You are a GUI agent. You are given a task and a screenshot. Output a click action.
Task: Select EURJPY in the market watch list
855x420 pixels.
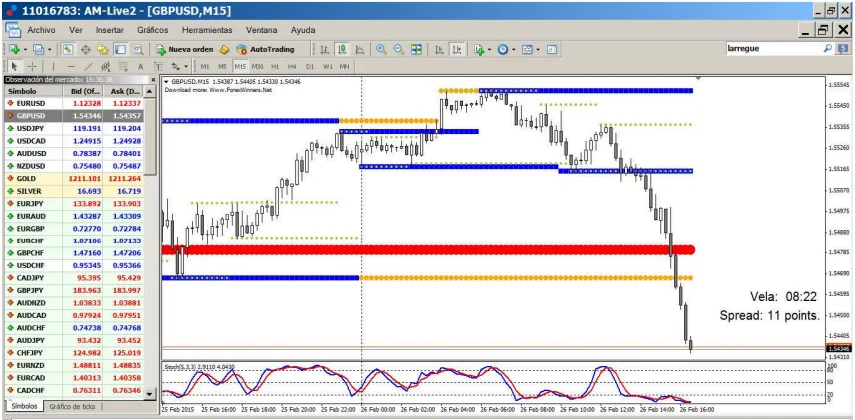31,203
